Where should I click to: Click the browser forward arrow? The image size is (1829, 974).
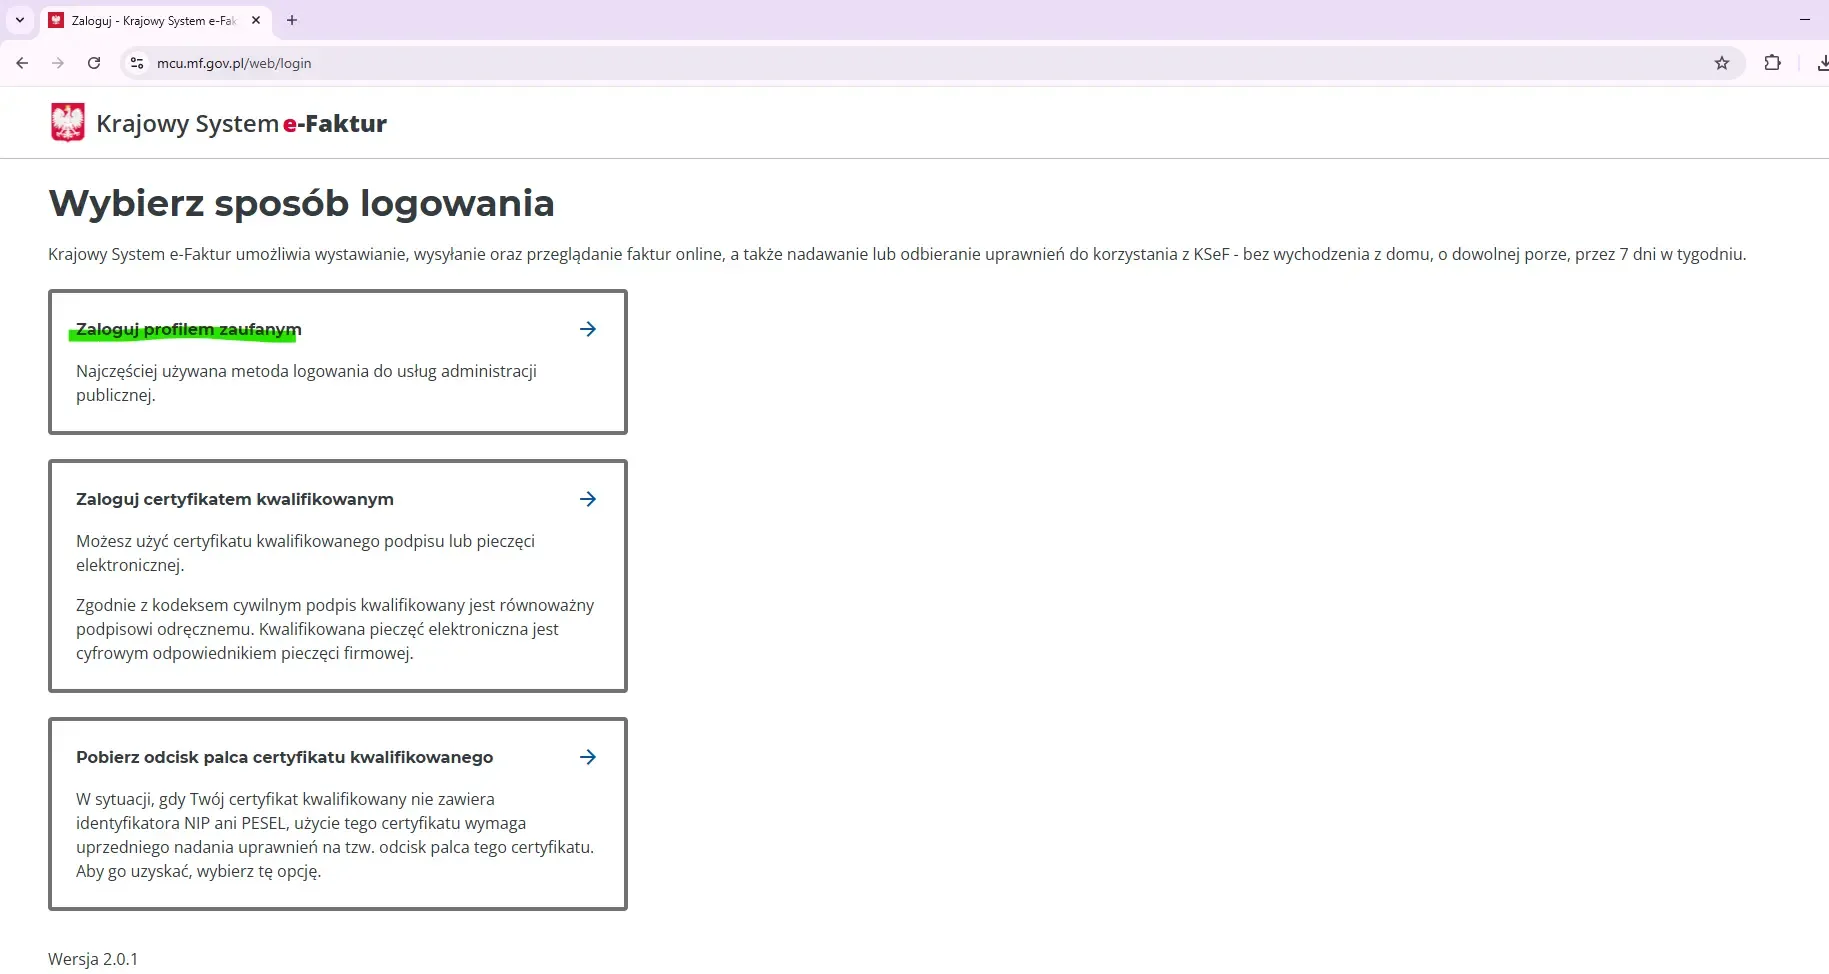tap(58, 63)
